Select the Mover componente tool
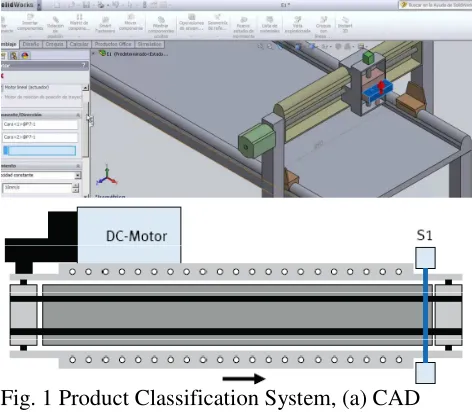The image size is (472, 412). (131, 23)
